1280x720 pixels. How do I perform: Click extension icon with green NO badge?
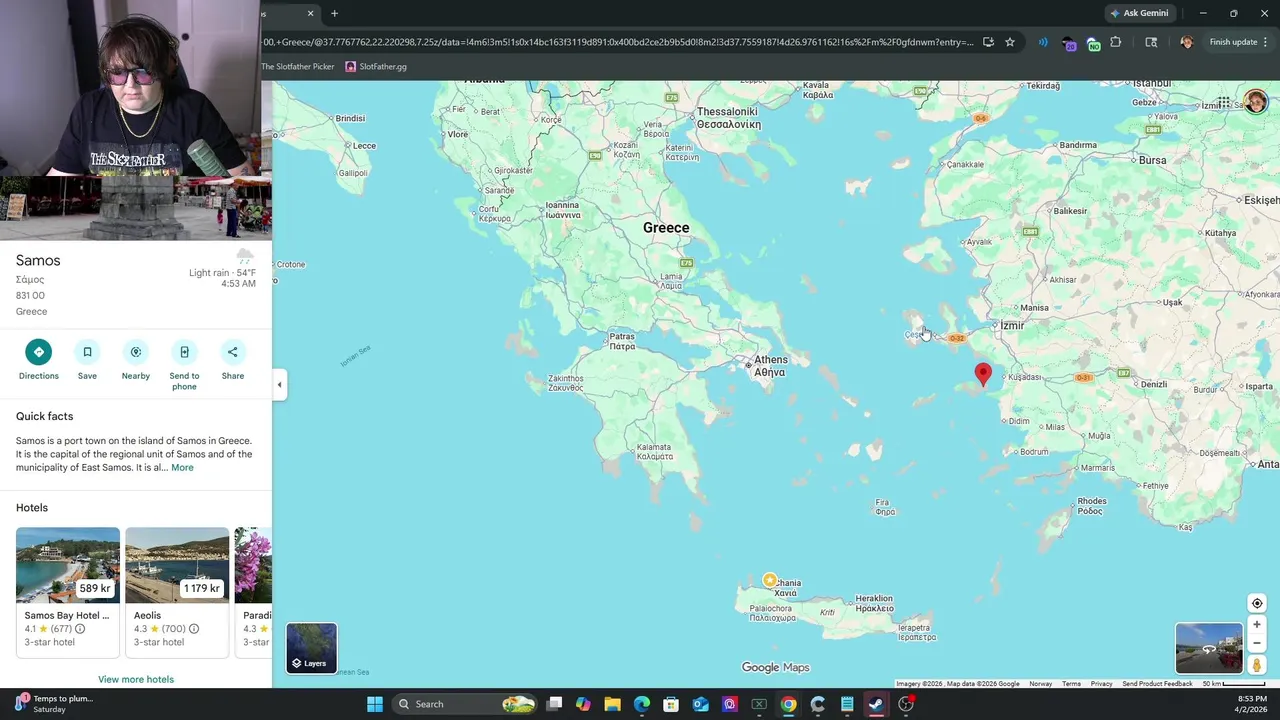1092,43
